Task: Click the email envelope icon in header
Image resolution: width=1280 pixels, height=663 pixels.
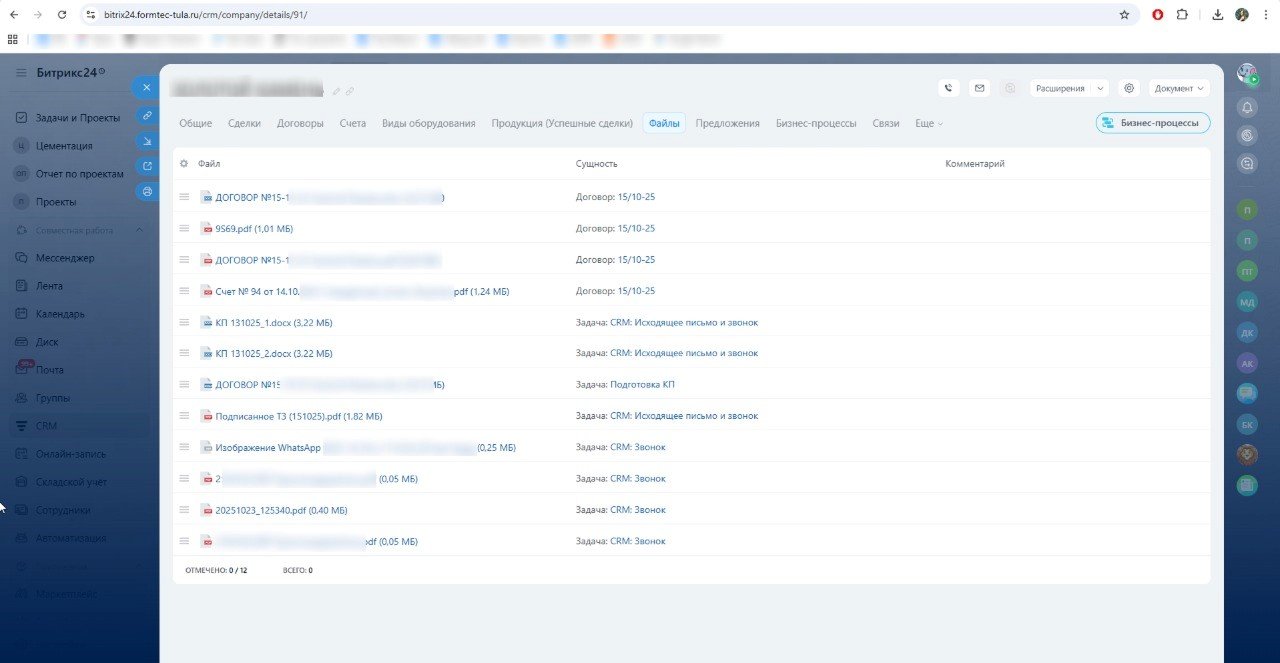Action: click(979, 88)
